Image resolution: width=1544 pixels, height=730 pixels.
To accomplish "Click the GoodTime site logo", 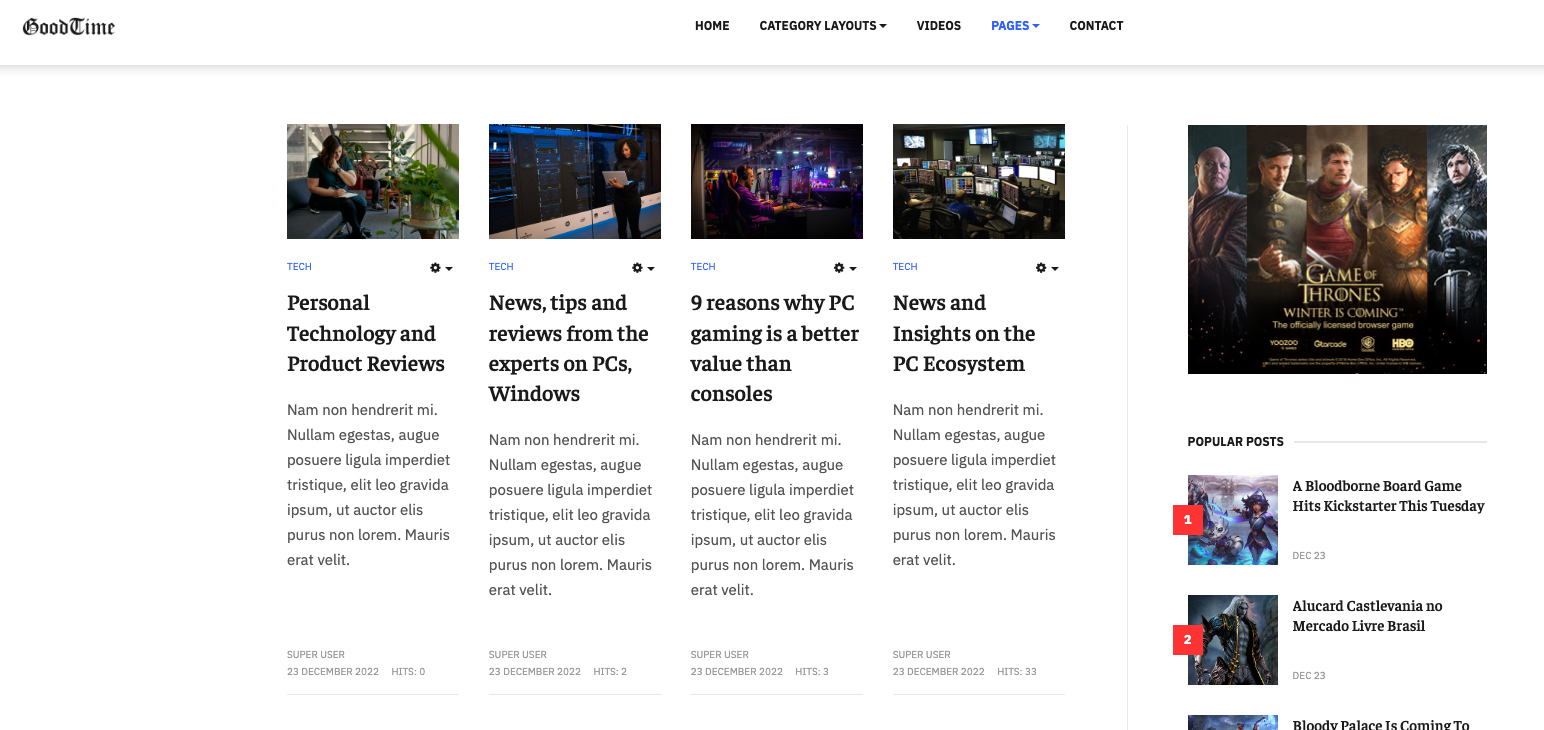I will (69, 27).
